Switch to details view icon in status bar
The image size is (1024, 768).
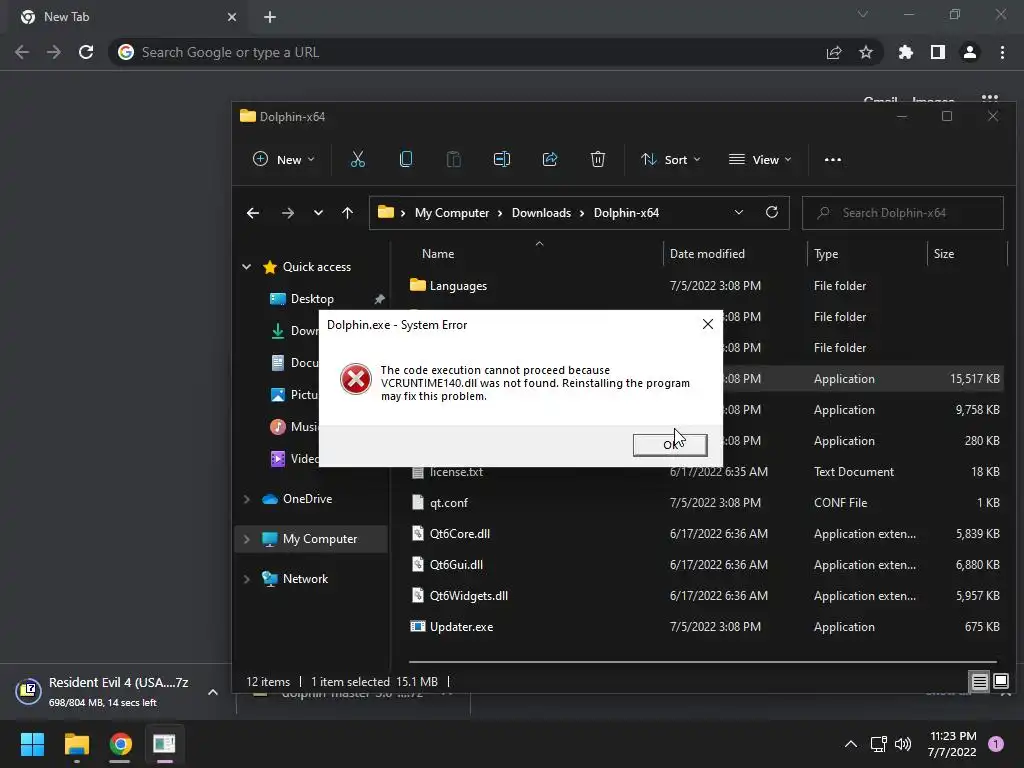click(979, 682)
